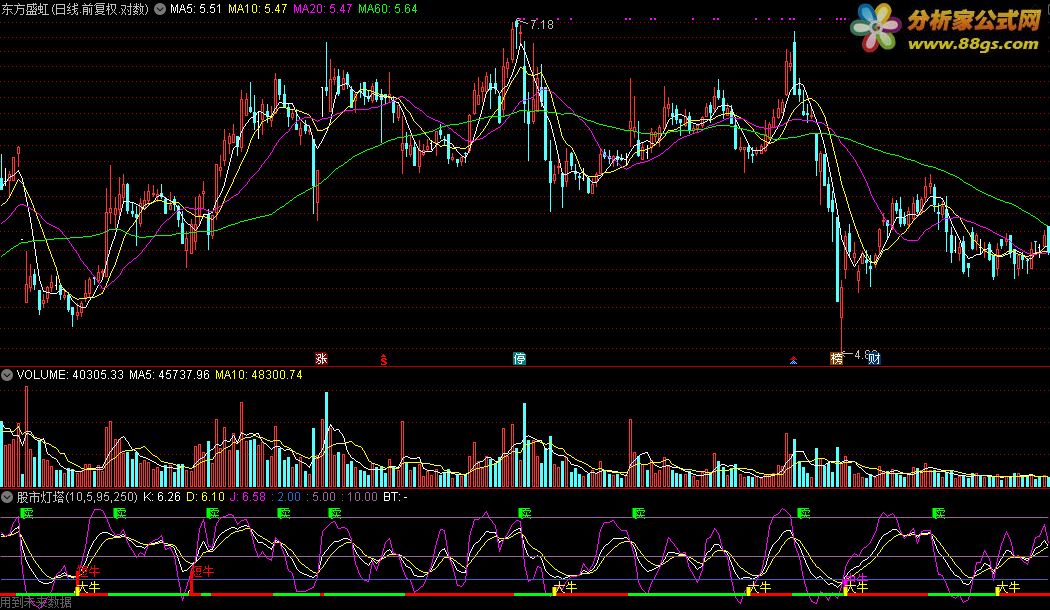Click the volume MA5: 45737.96 value

(169, 375)
